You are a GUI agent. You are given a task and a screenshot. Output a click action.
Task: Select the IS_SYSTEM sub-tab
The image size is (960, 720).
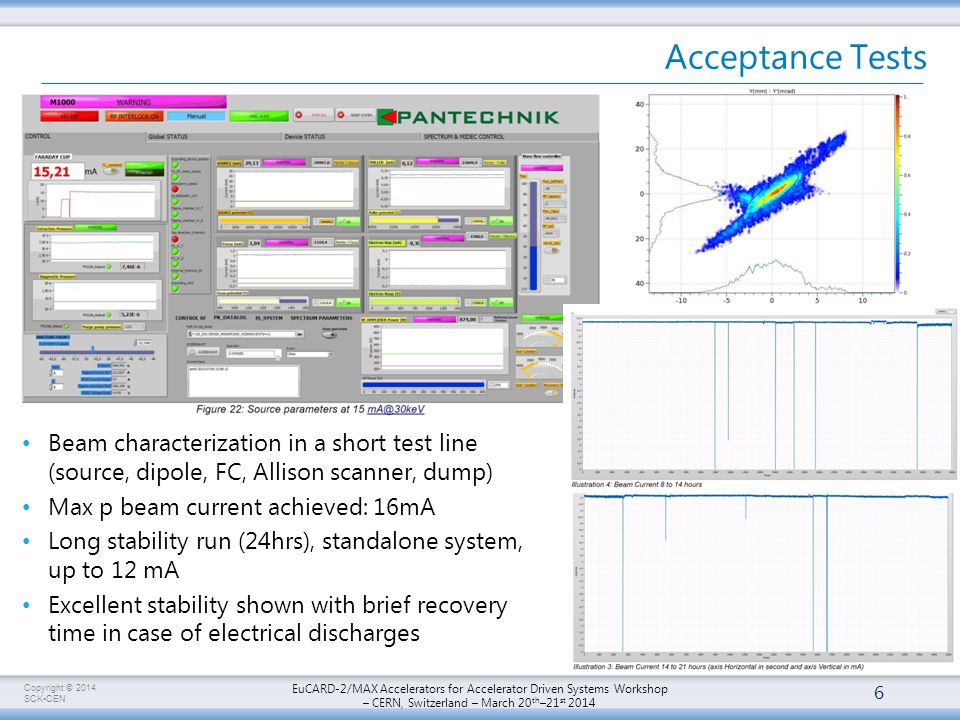tap(269, 318)
